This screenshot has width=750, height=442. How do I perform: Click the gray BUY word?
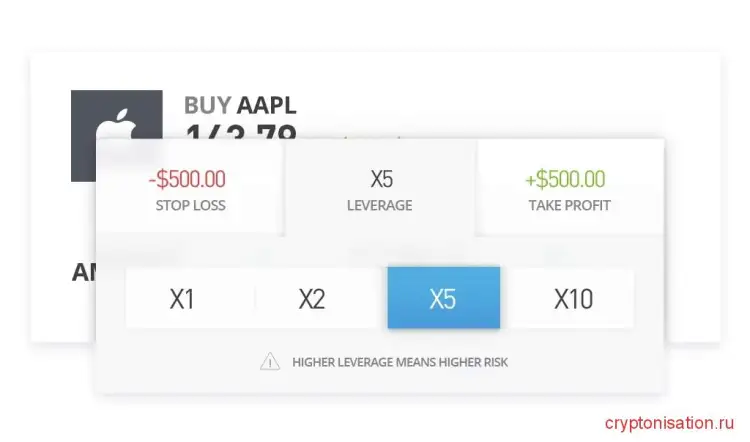click(208, 105)
